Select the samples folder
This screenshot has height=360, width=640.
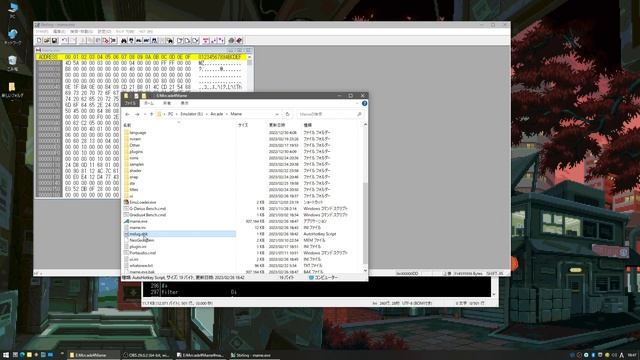[x=137, y=164]
